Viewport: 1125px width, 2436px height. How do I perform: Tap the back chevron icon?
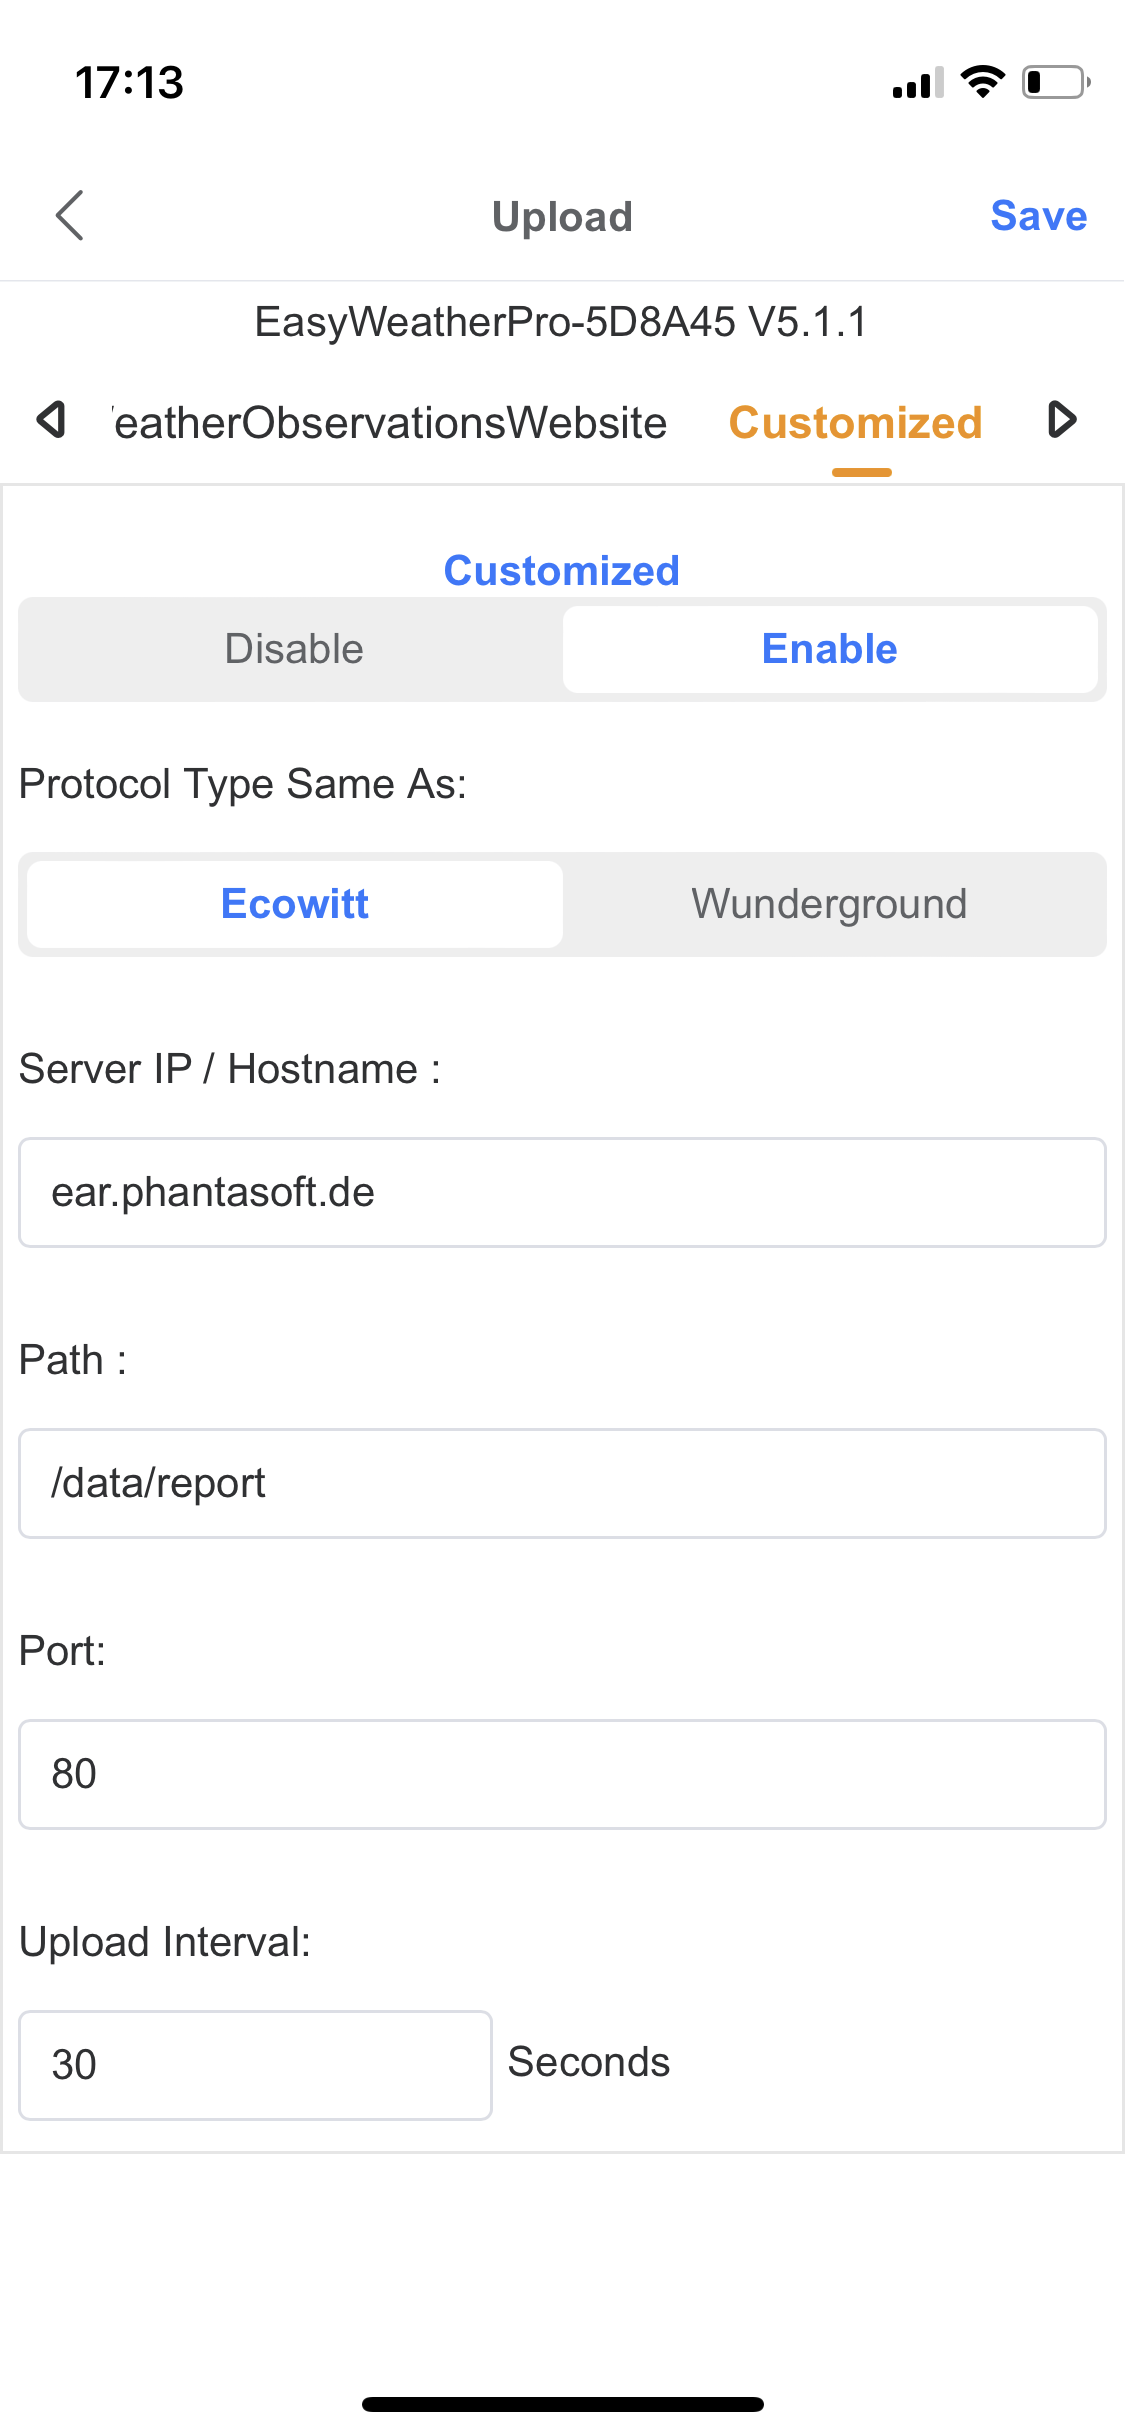click(x=70, y=216)
